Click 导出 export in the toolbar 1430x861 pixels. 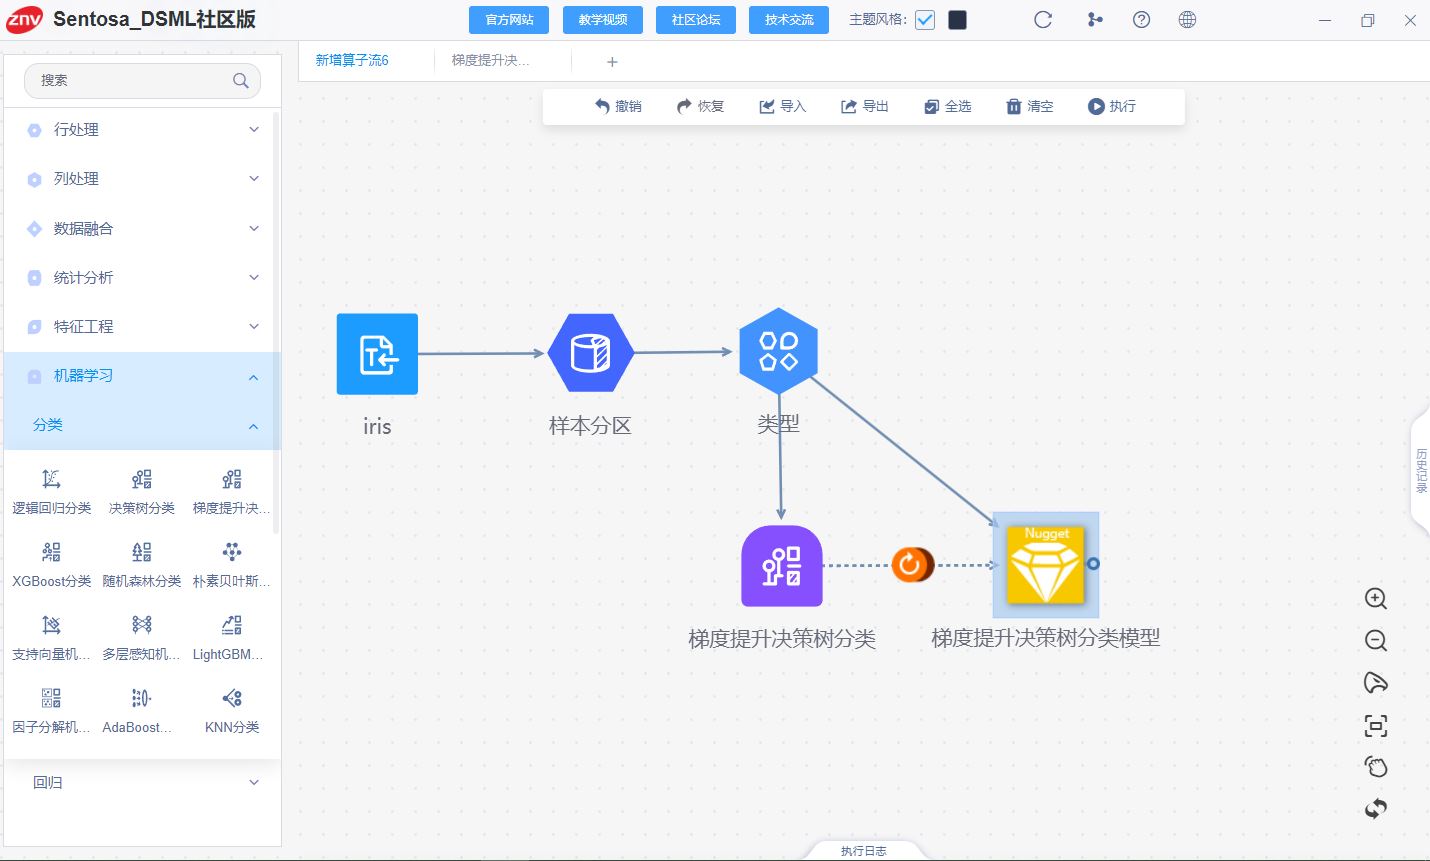tap(865, 106)
